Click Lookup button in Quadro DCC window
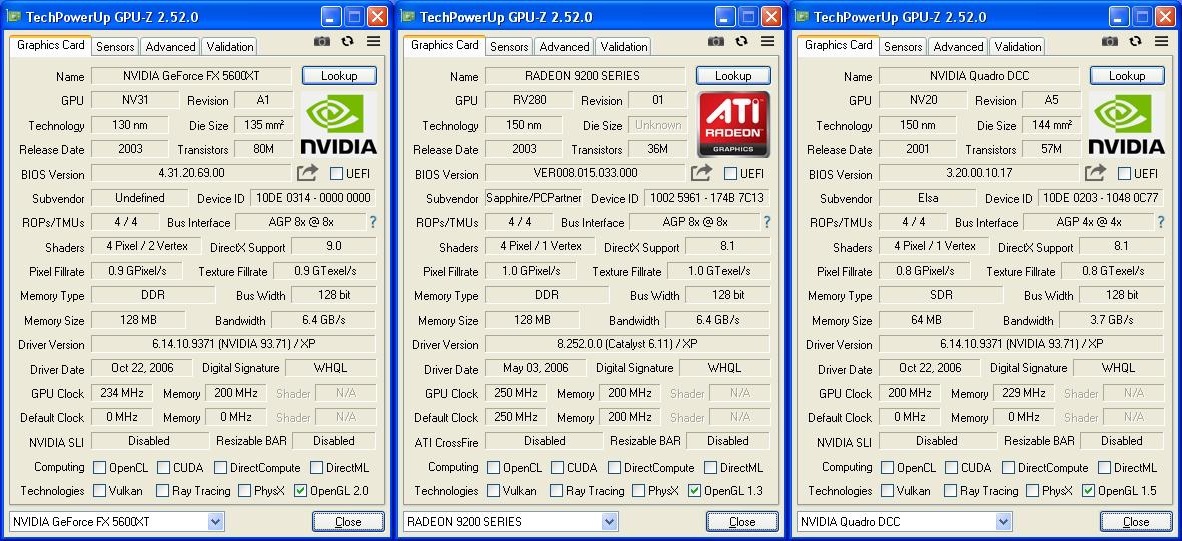The height and width of the screenshot is (541, 1182). click(x=1128, y=75)
